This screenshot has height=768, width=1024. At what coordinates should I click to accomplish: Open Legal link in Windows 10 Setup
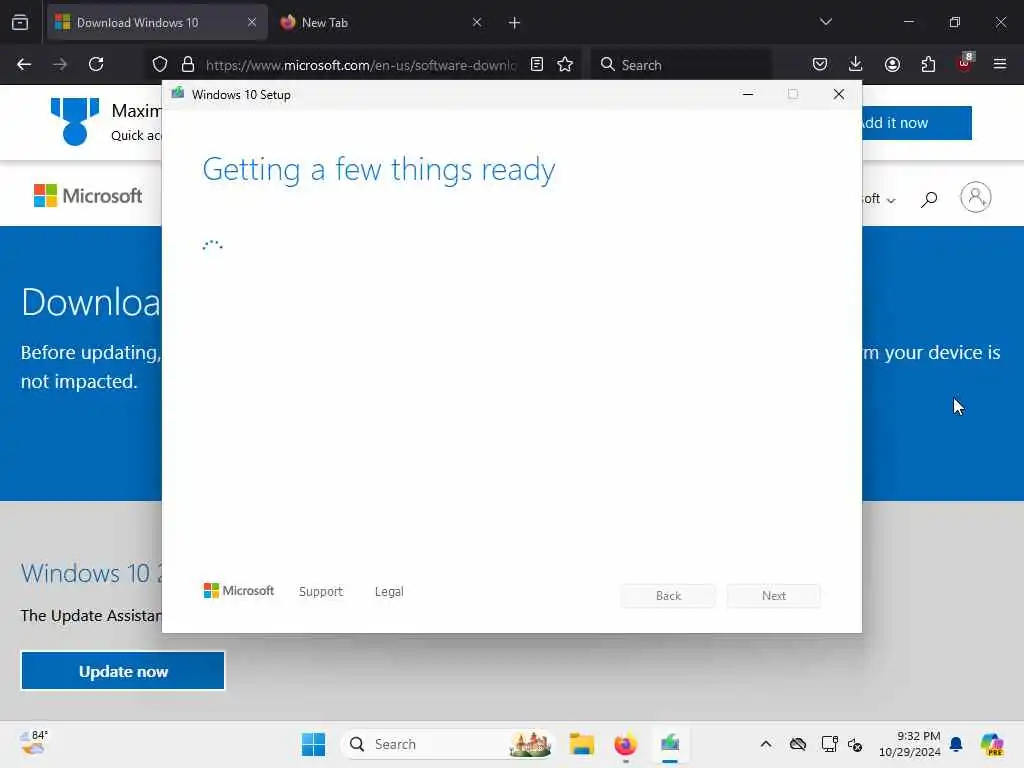pos(389,591)
